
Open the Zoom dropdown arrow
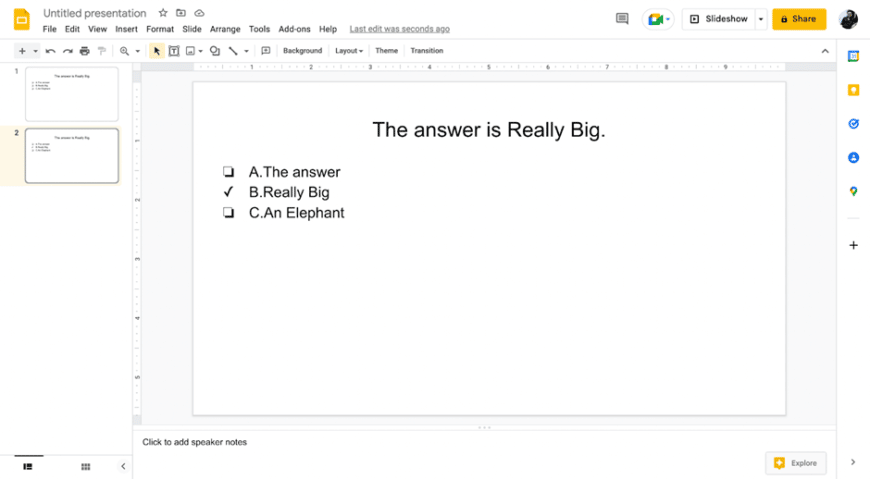tap(138, 51)
